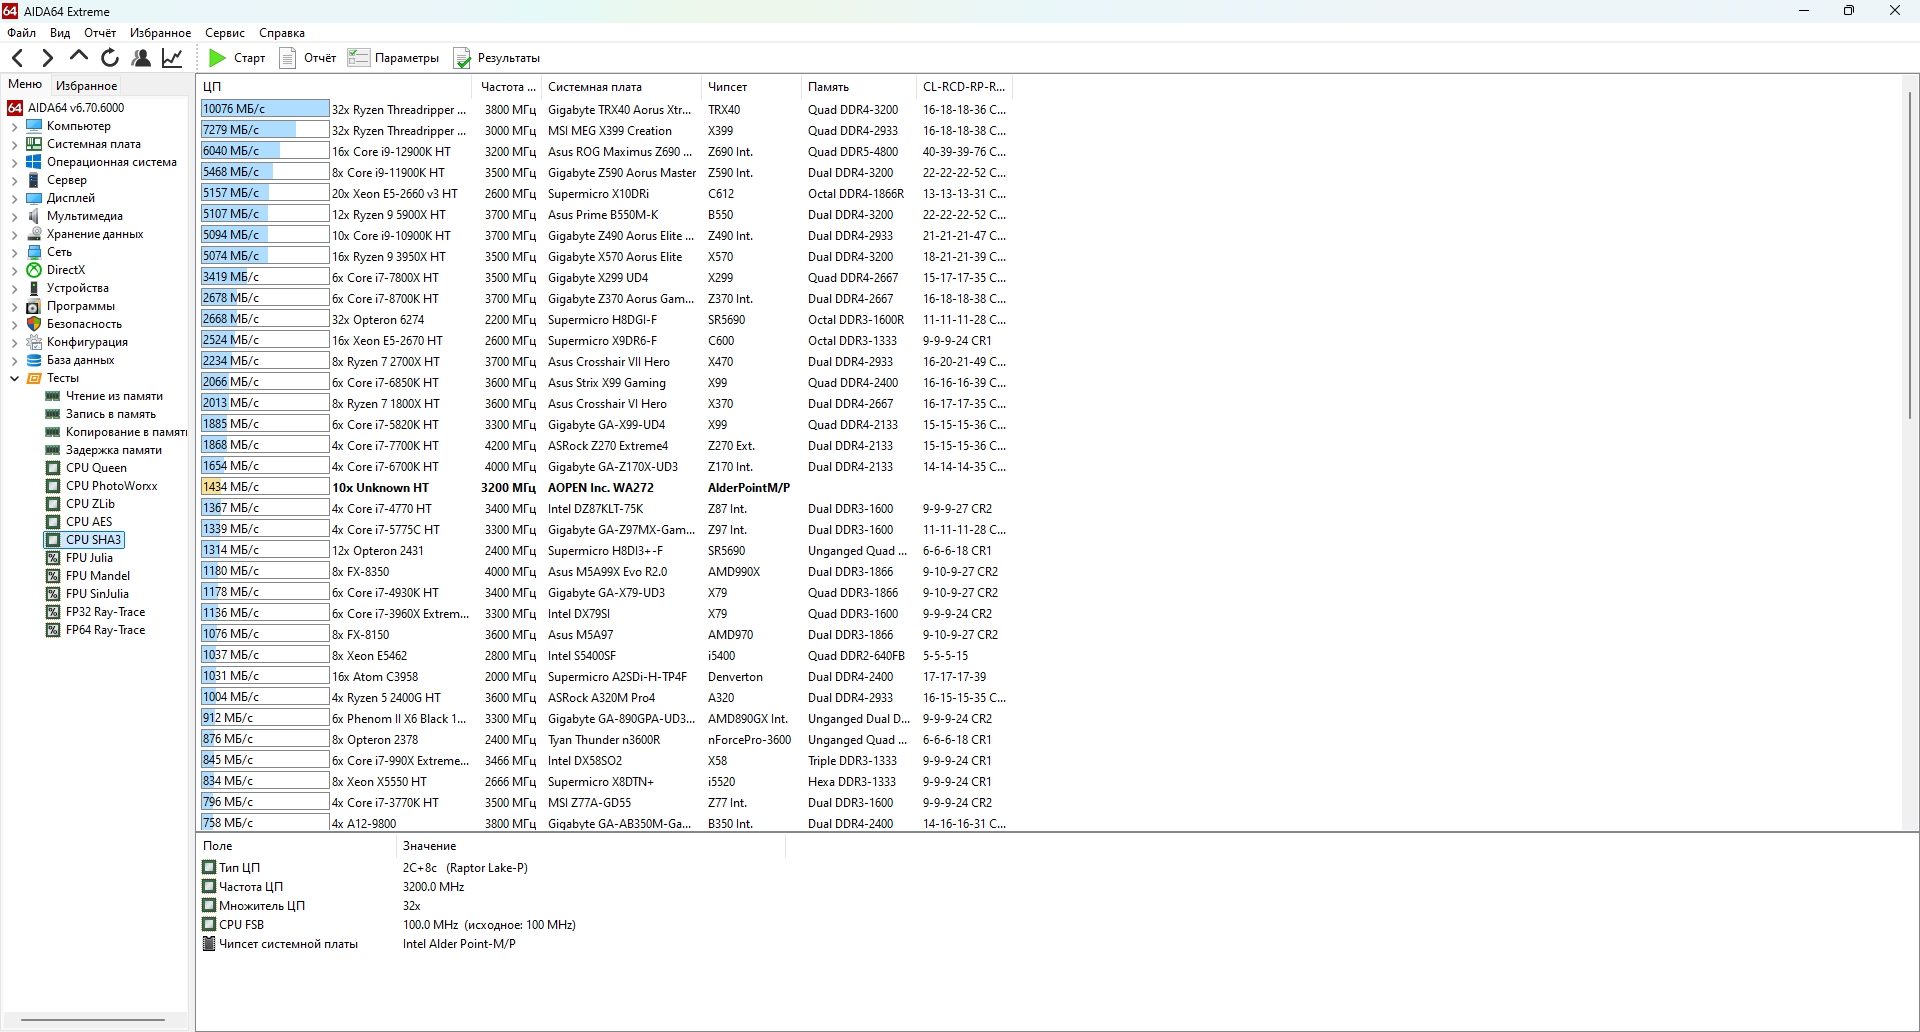The height and width of the screenshot is (1032, 1920).
Task: Open the Файл menu
Action: click(x=21, y=33)
